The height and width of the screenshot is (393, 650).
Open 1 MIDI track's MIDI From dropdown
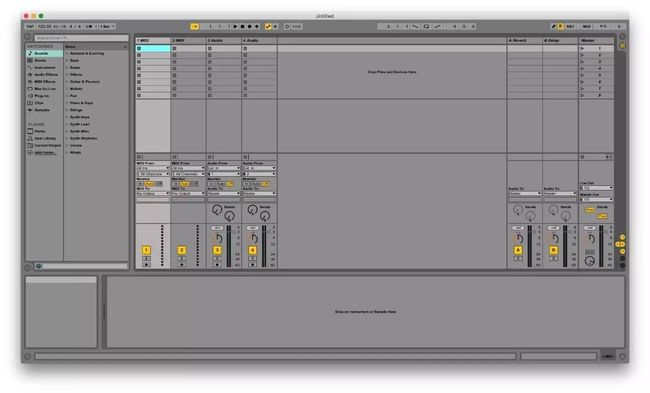coord(153,168)
